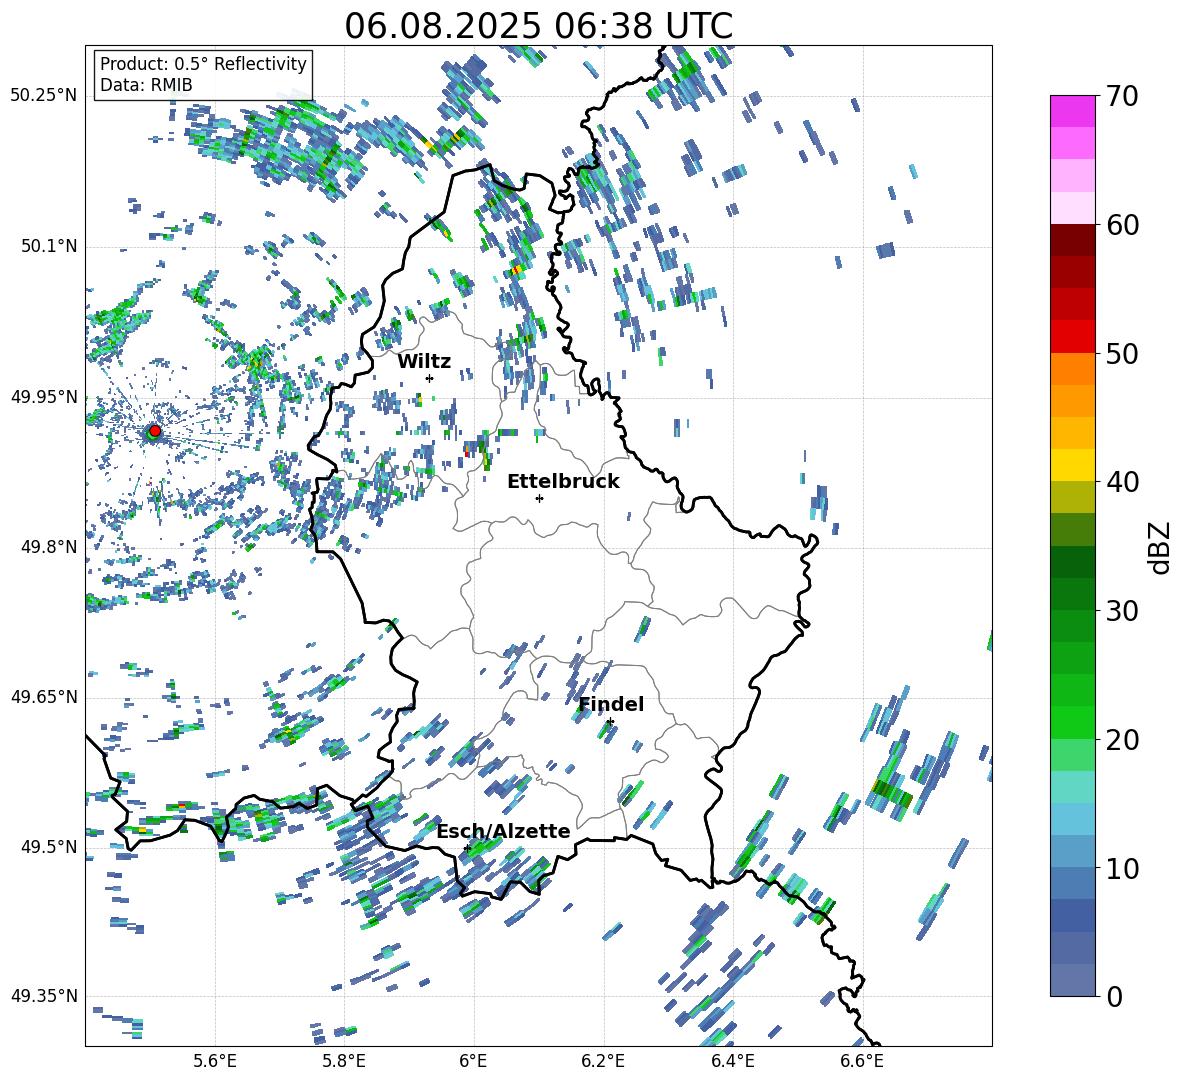The image size is (1184, 1081).
Task: Click the colorbar tick label 30
Action: [1121, 611]
